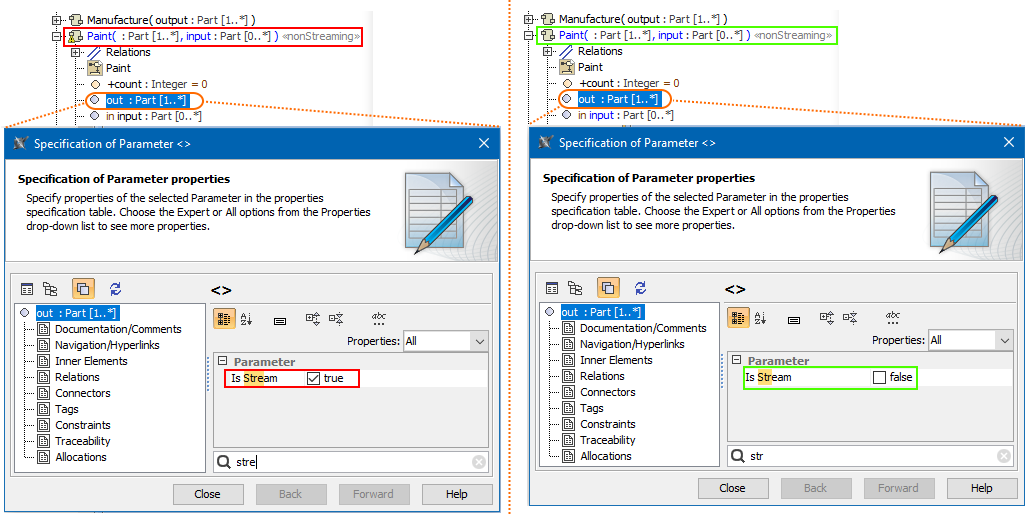Screen dimensions: 1026x515
Task: Open Properties dropdown in left dialog
Action: tap(479, 341)
